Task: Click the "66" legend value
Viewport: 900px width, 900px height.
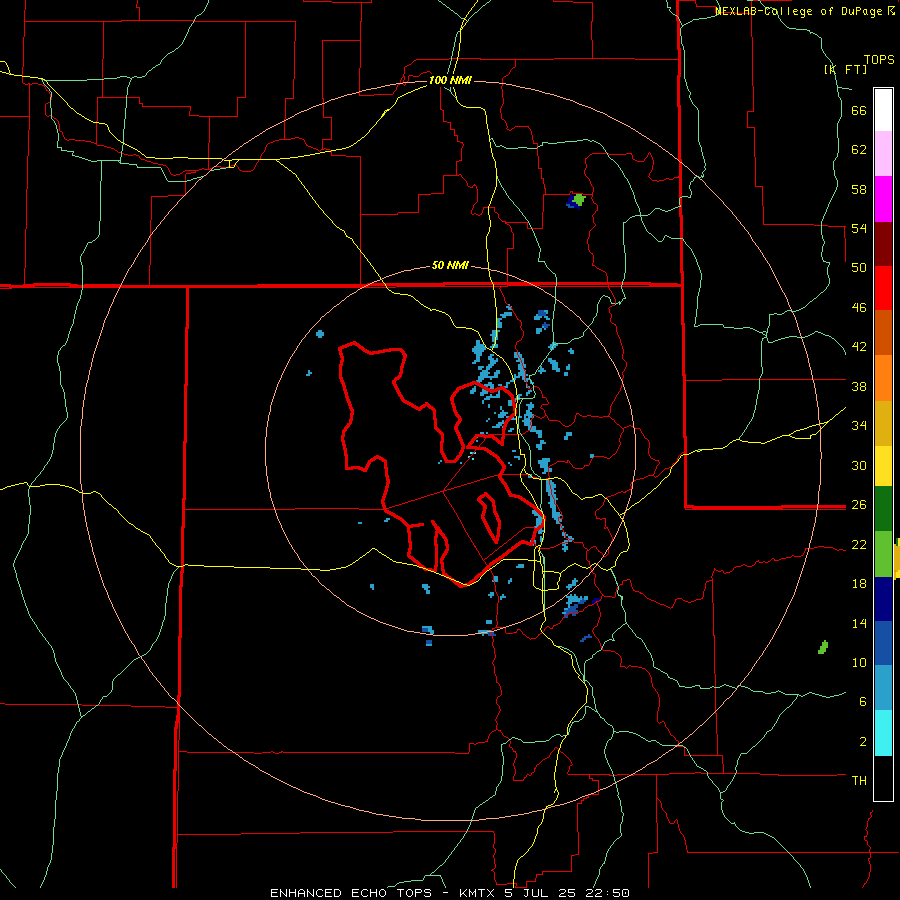Action: (x=859, y=111)
